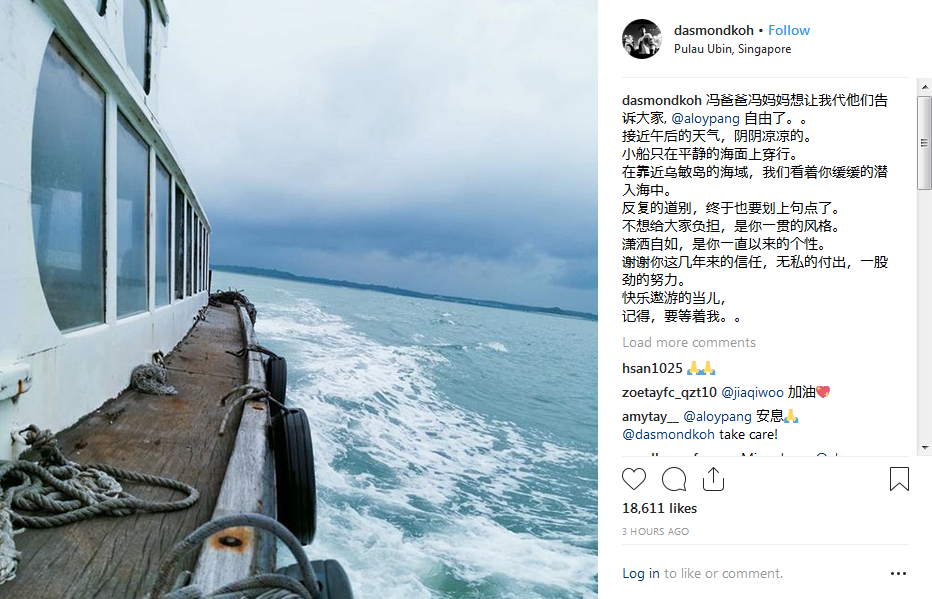View the 18,611 likes list
This screenshot has height=599, width=932.
coord(659,509)
